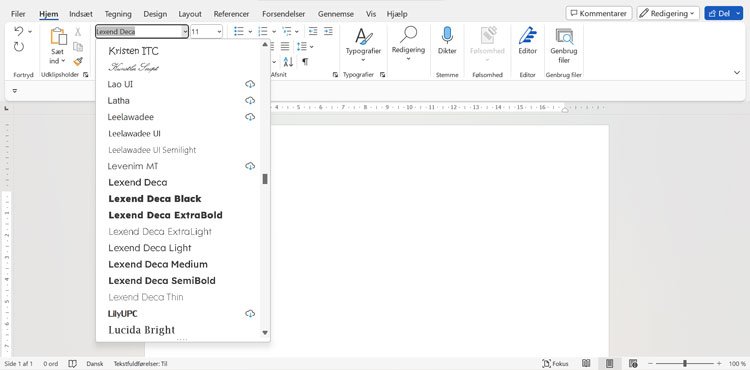
Task: Apply a multilevel list
Action: point(287,32)
